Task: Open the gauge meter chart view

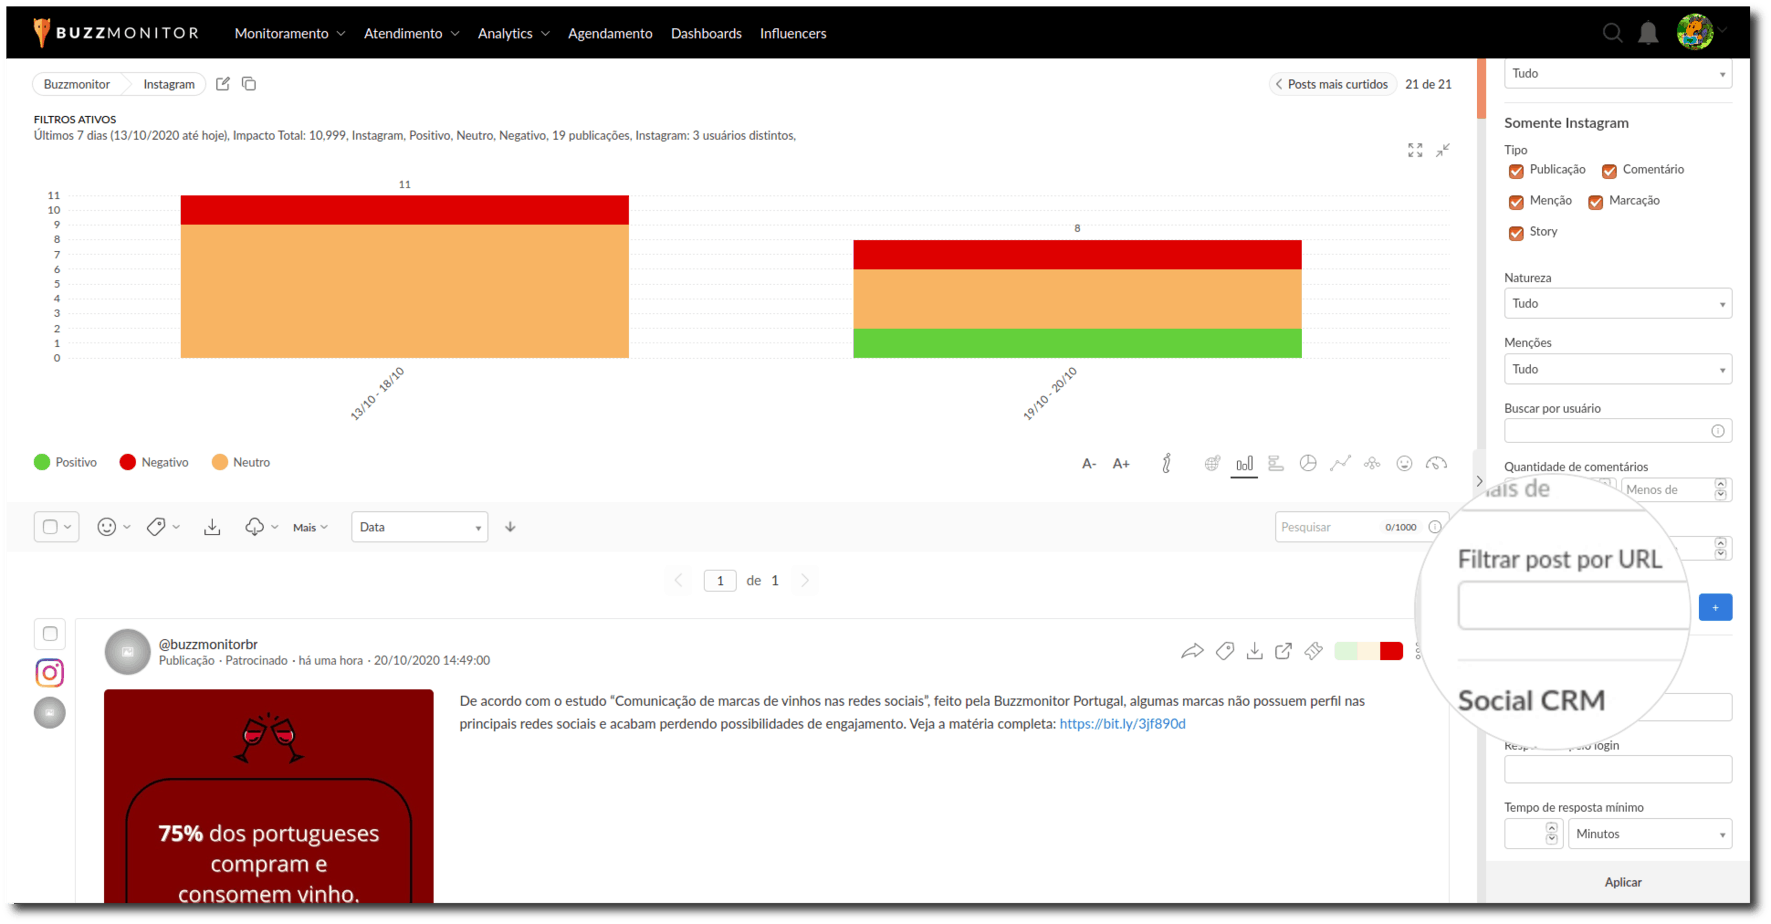Action: 1436,463
